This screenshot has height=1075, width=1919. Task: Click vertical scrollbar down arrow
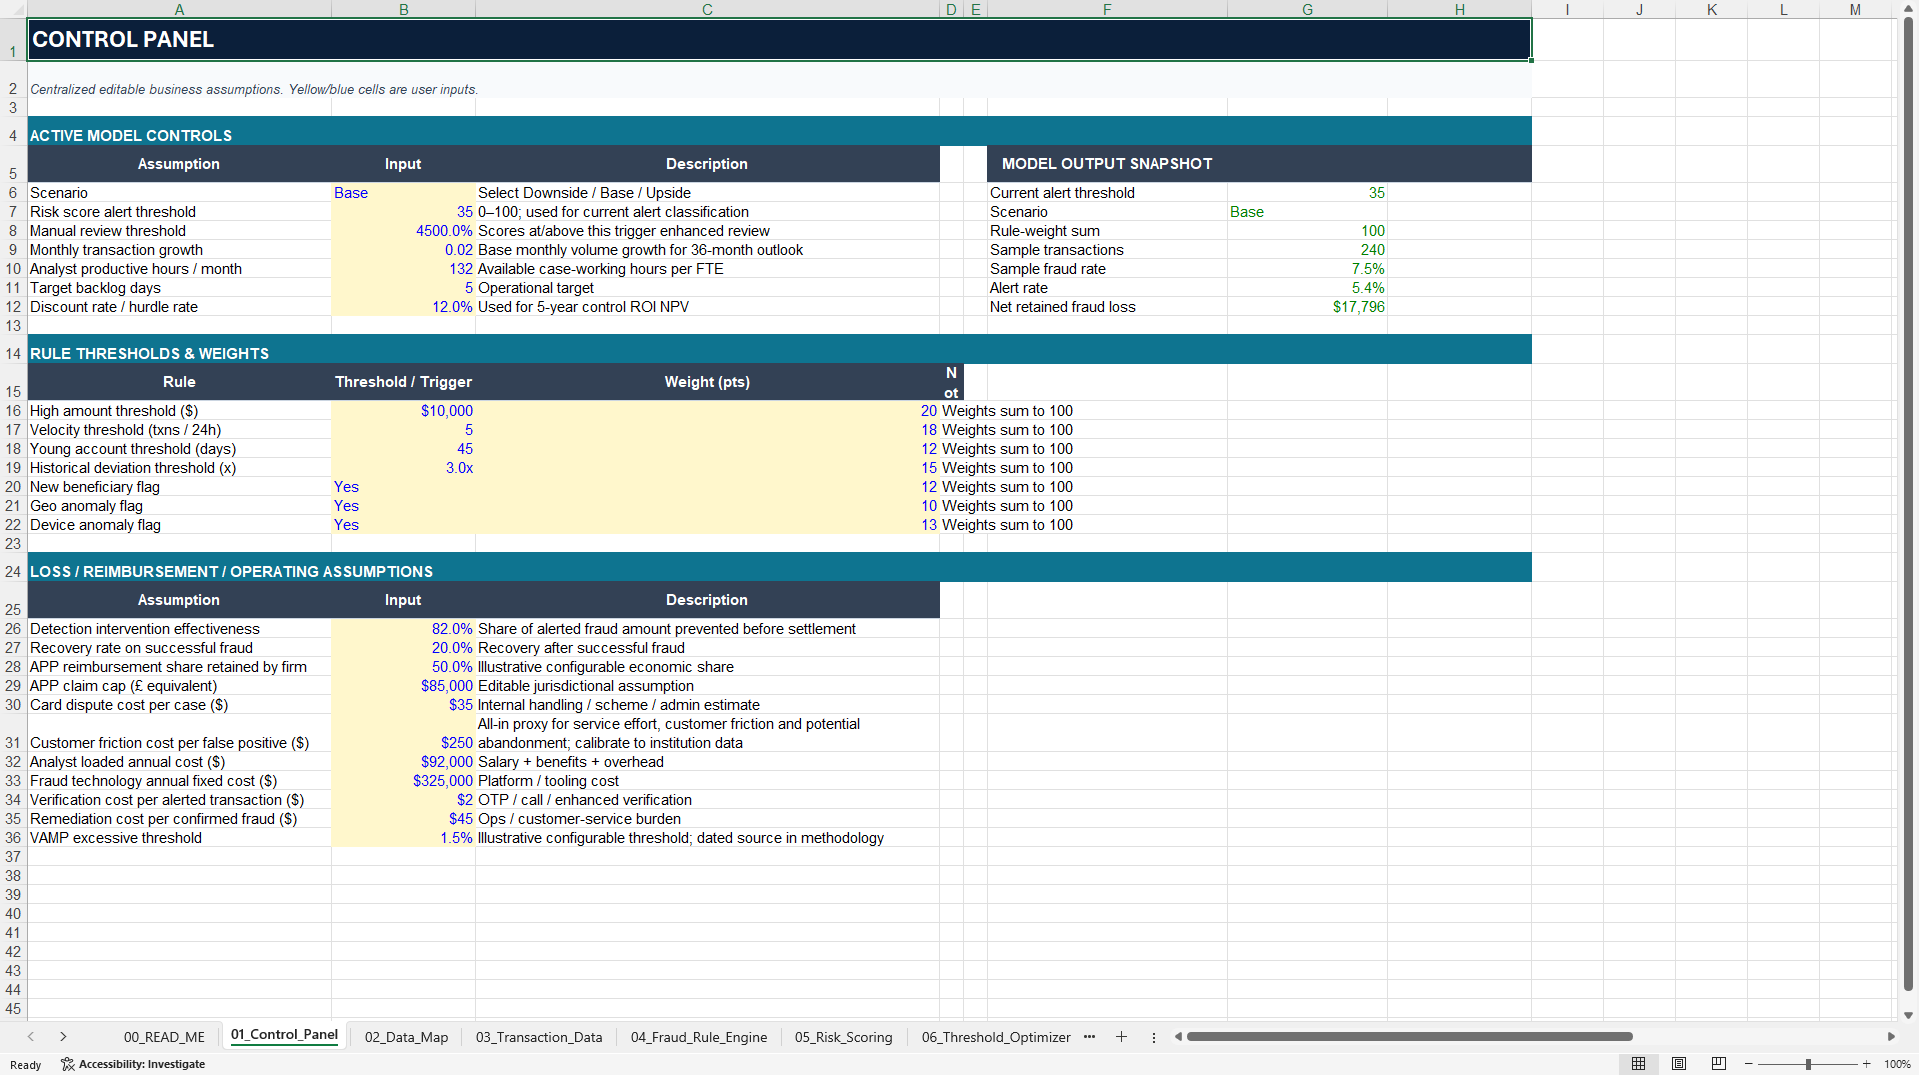point(1908,1014)
